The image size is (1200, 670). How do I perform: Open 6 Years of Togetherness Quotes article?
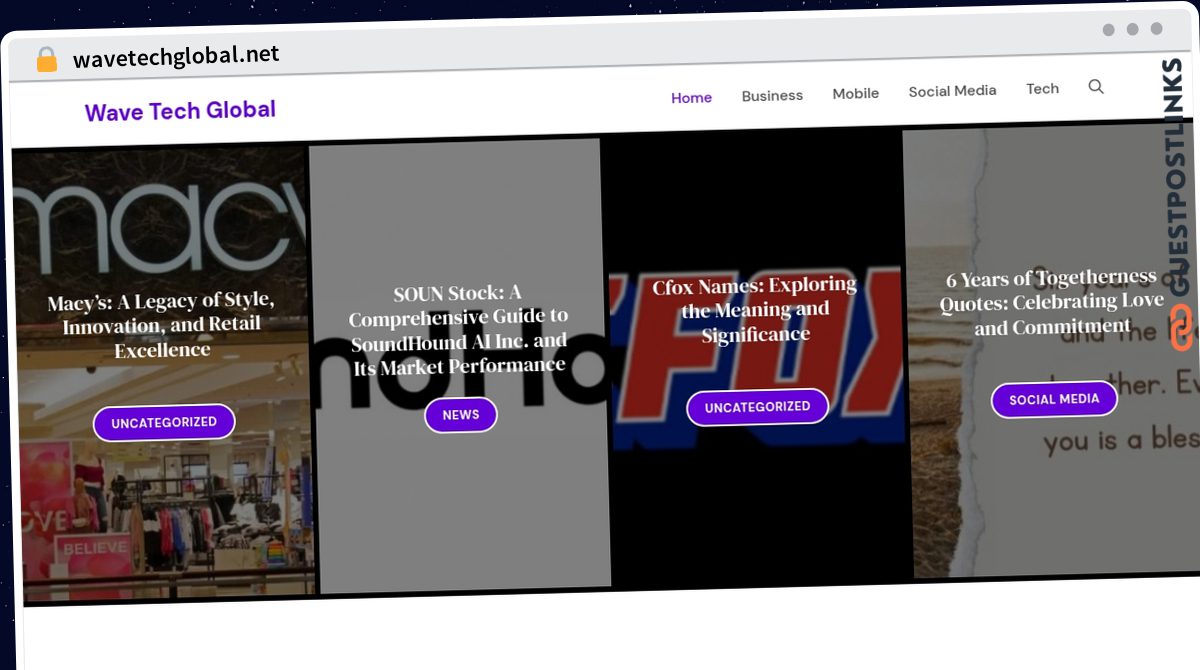[1051, 302]
